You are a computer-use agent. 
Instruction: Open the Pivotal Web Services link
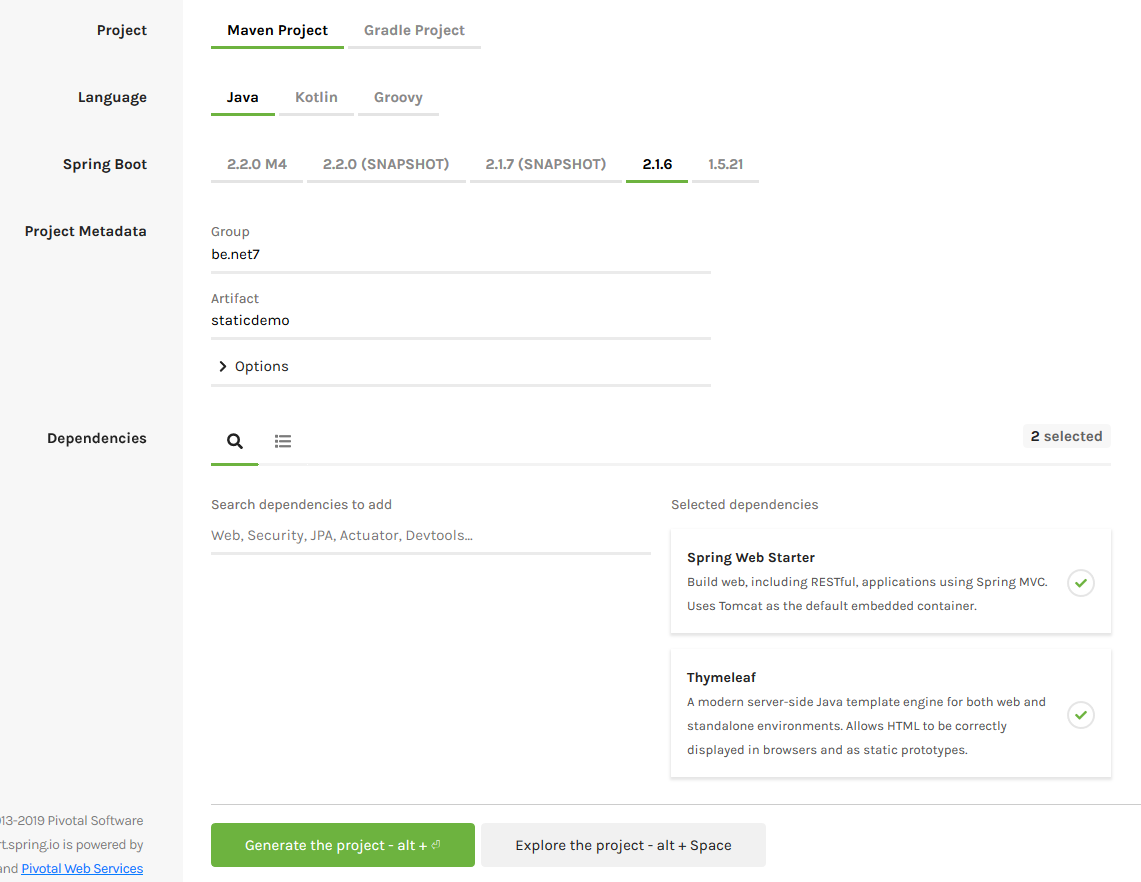tap(82, 869)
